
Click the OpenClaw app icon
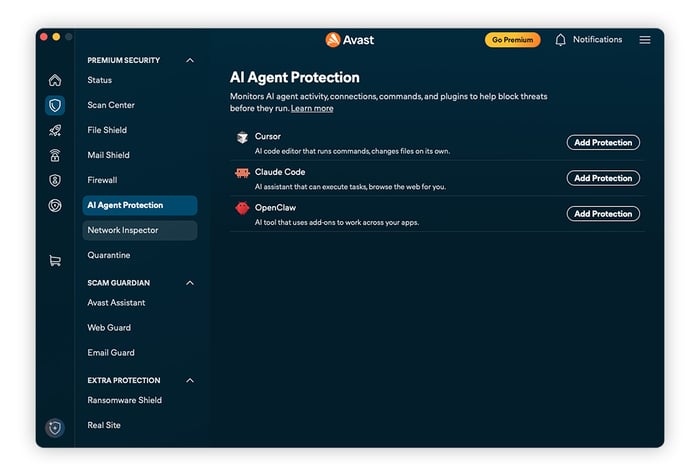pyautogui.click(x=242, y=208)
